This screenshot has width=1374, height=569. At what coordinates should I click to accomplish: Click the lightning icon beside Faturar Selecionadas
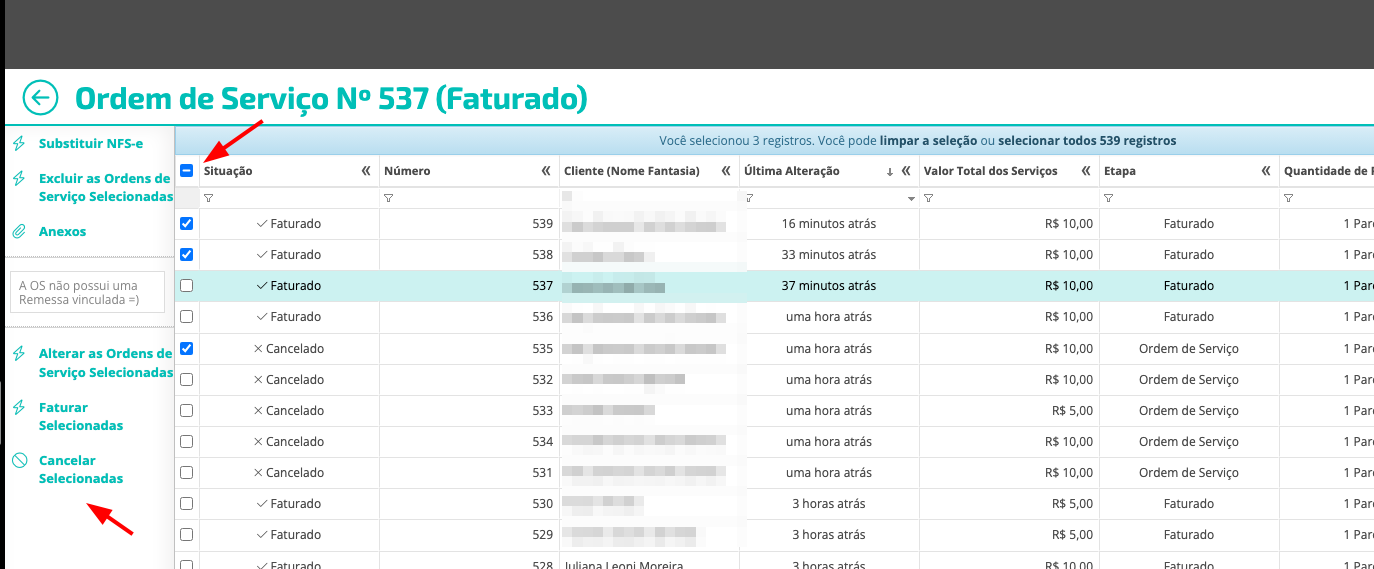19,408
